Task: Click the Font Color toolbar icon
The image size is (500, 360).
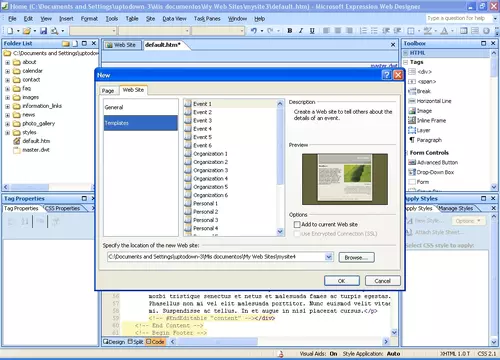Action: coord(444,31)
